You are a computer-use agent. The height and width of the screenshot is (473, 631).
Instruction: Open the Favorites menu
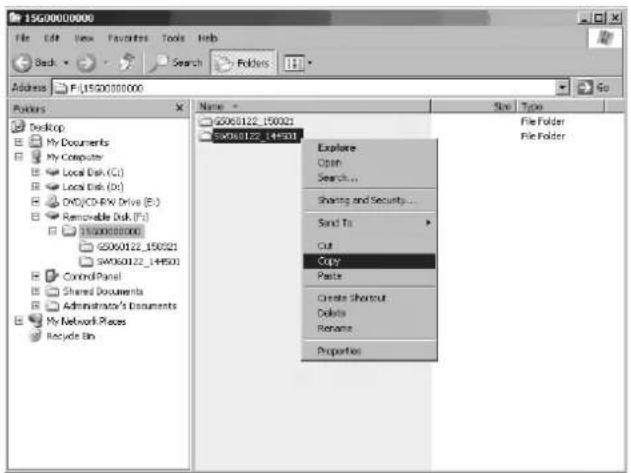[x=128, y=38]
